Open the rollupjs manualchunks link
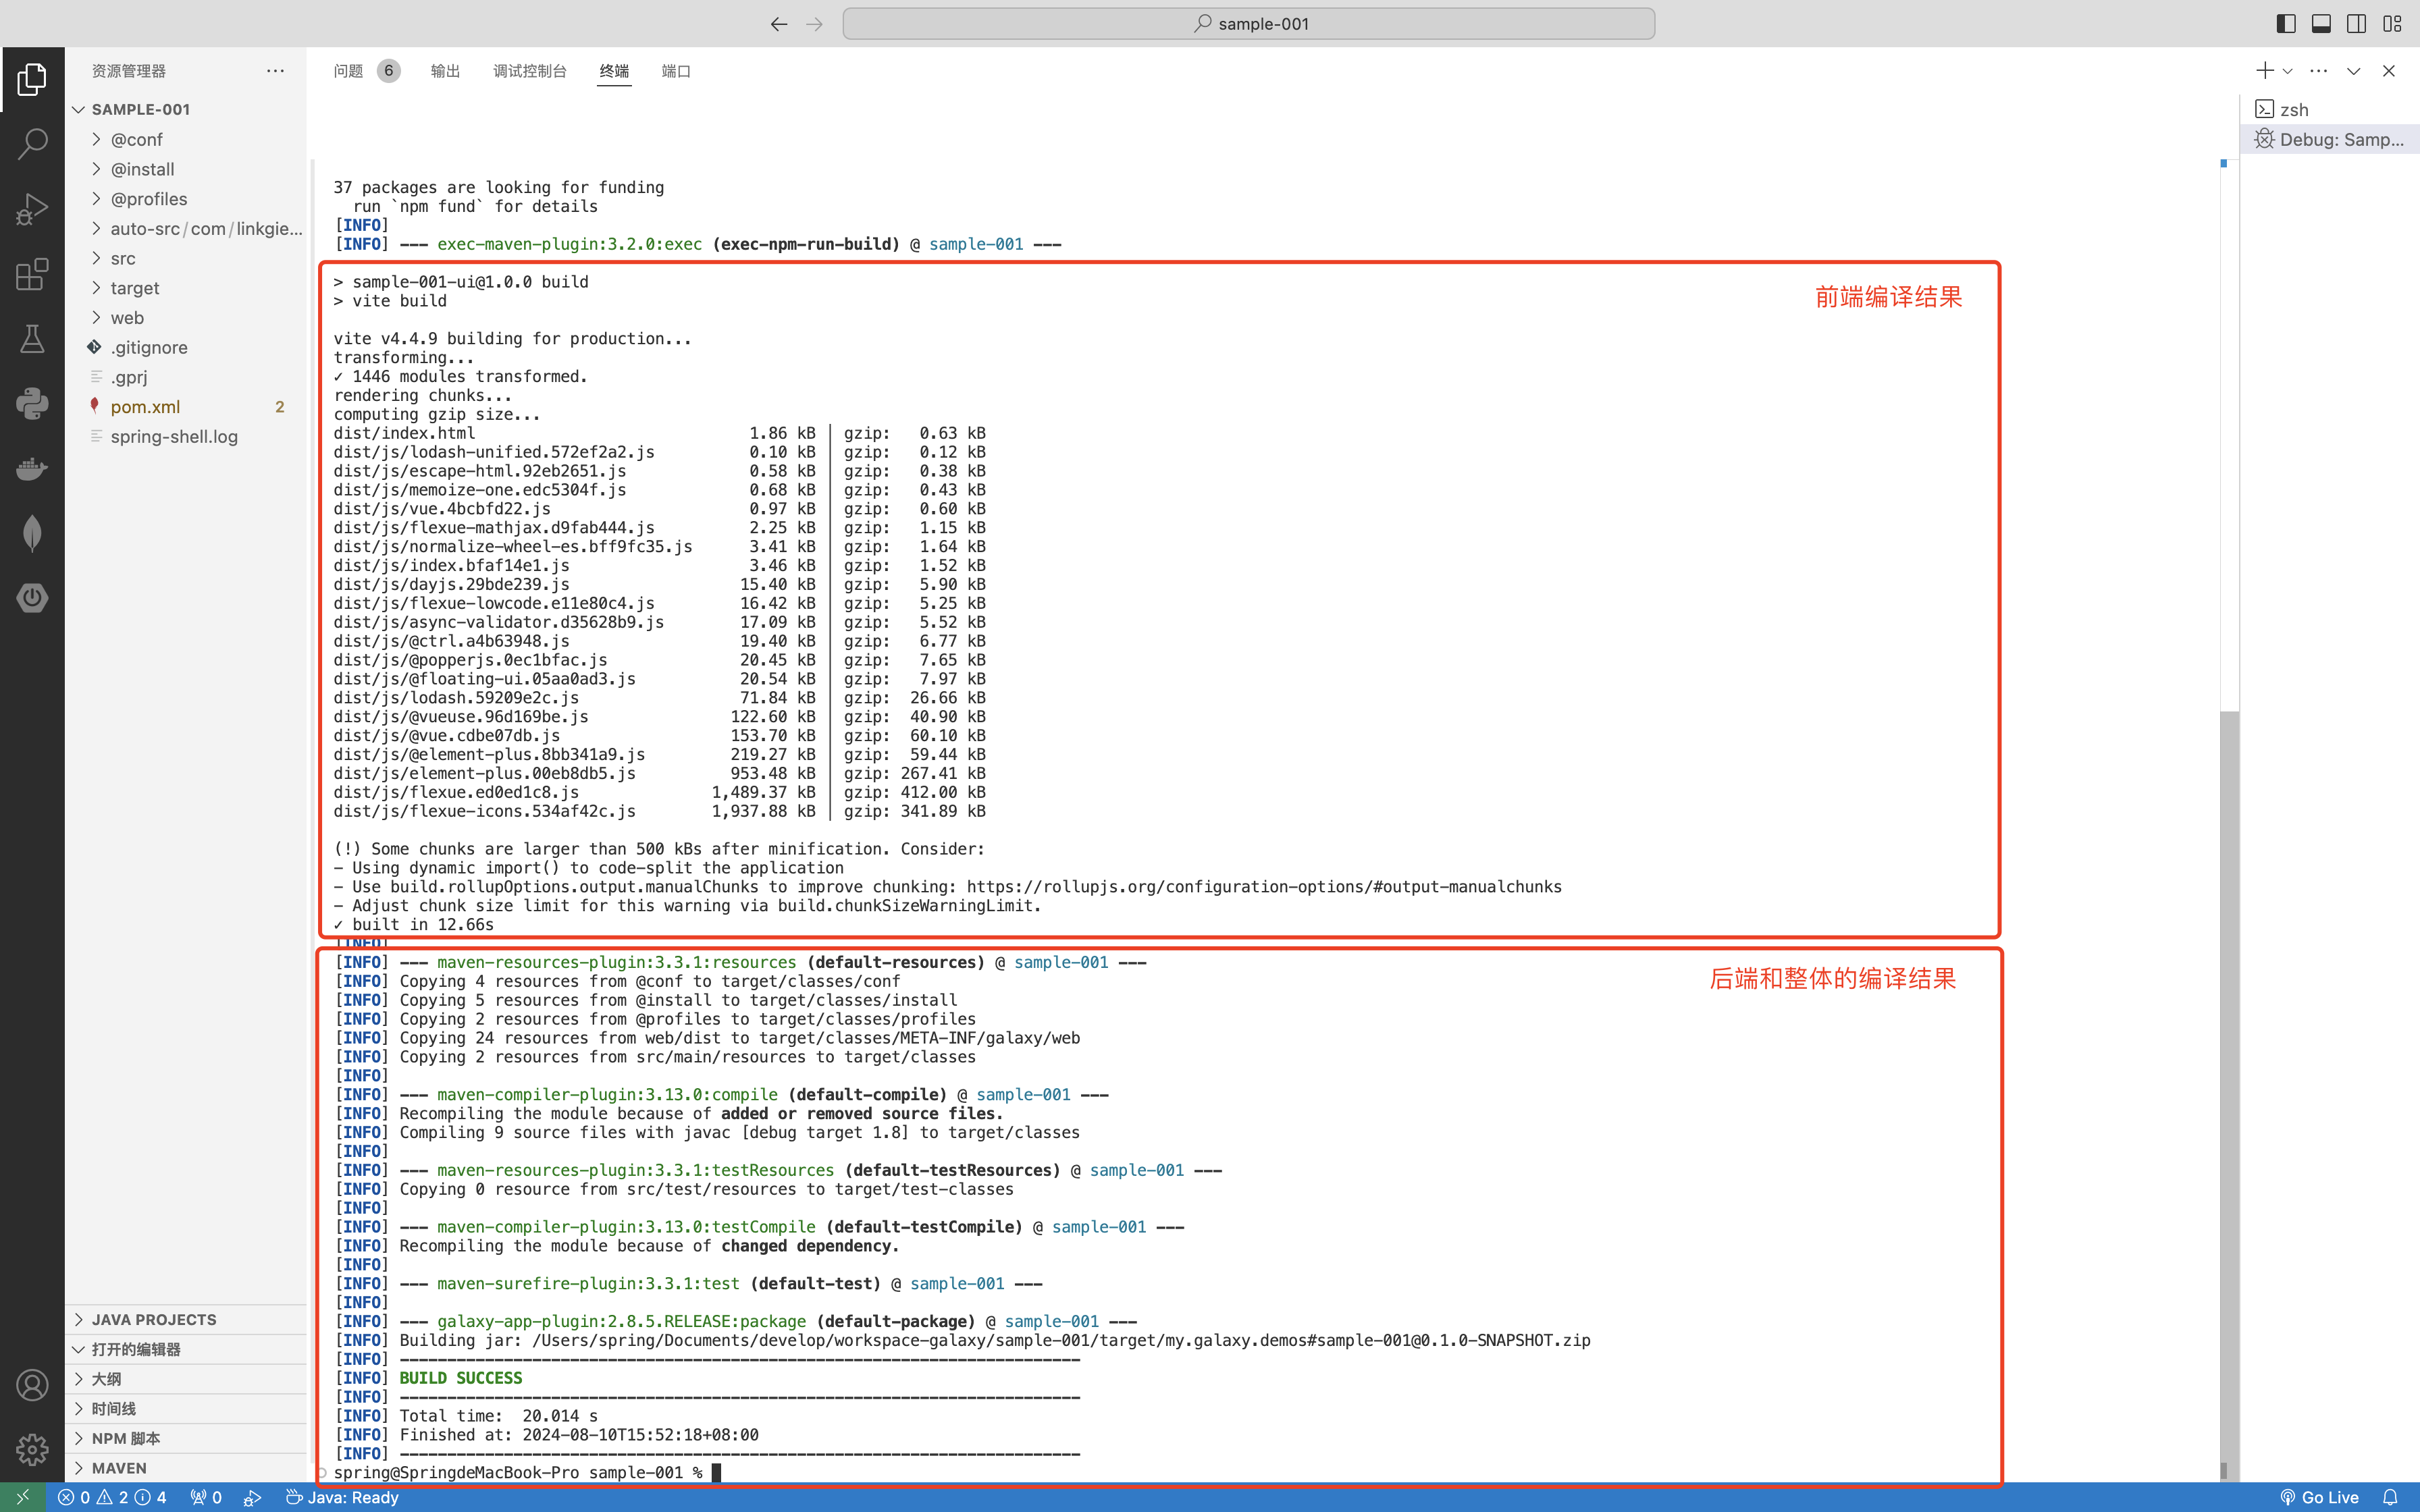Image resolution: width=2420 pixels, height=1512 pixels. coord(1264,887)
